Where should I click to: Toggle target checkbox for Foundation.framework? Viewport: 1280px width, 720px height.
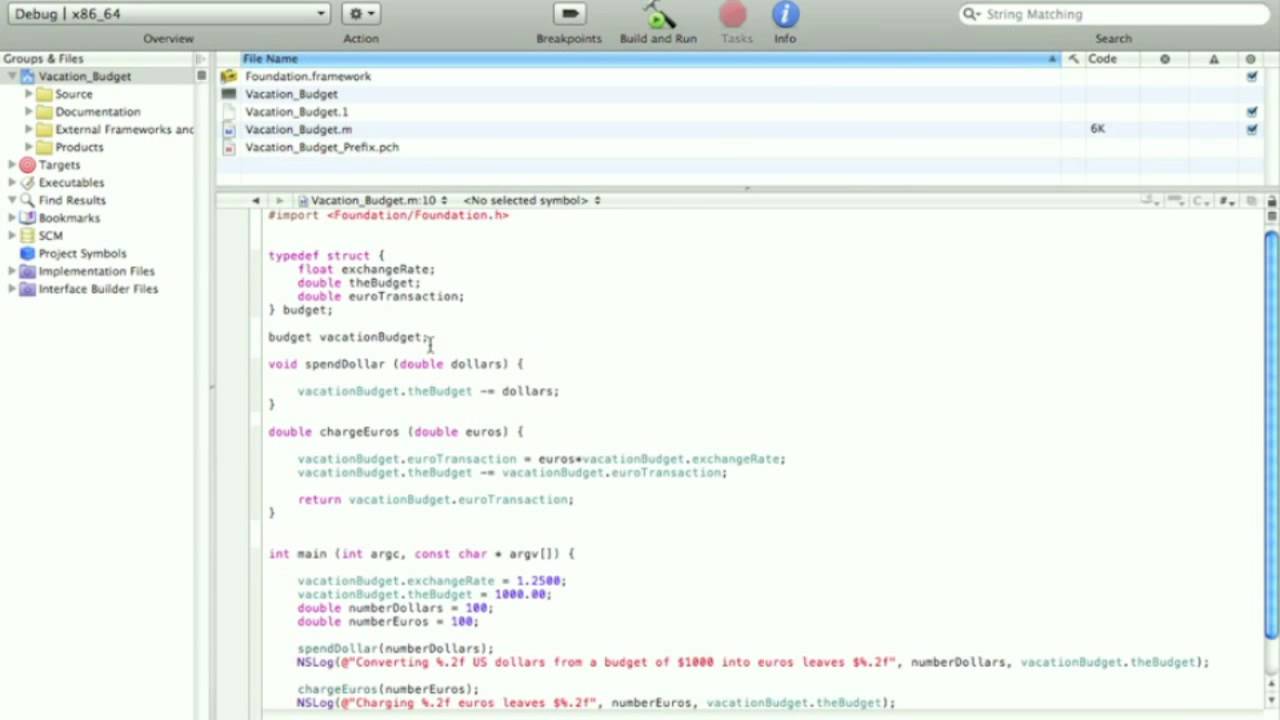tap(1251, 76)
